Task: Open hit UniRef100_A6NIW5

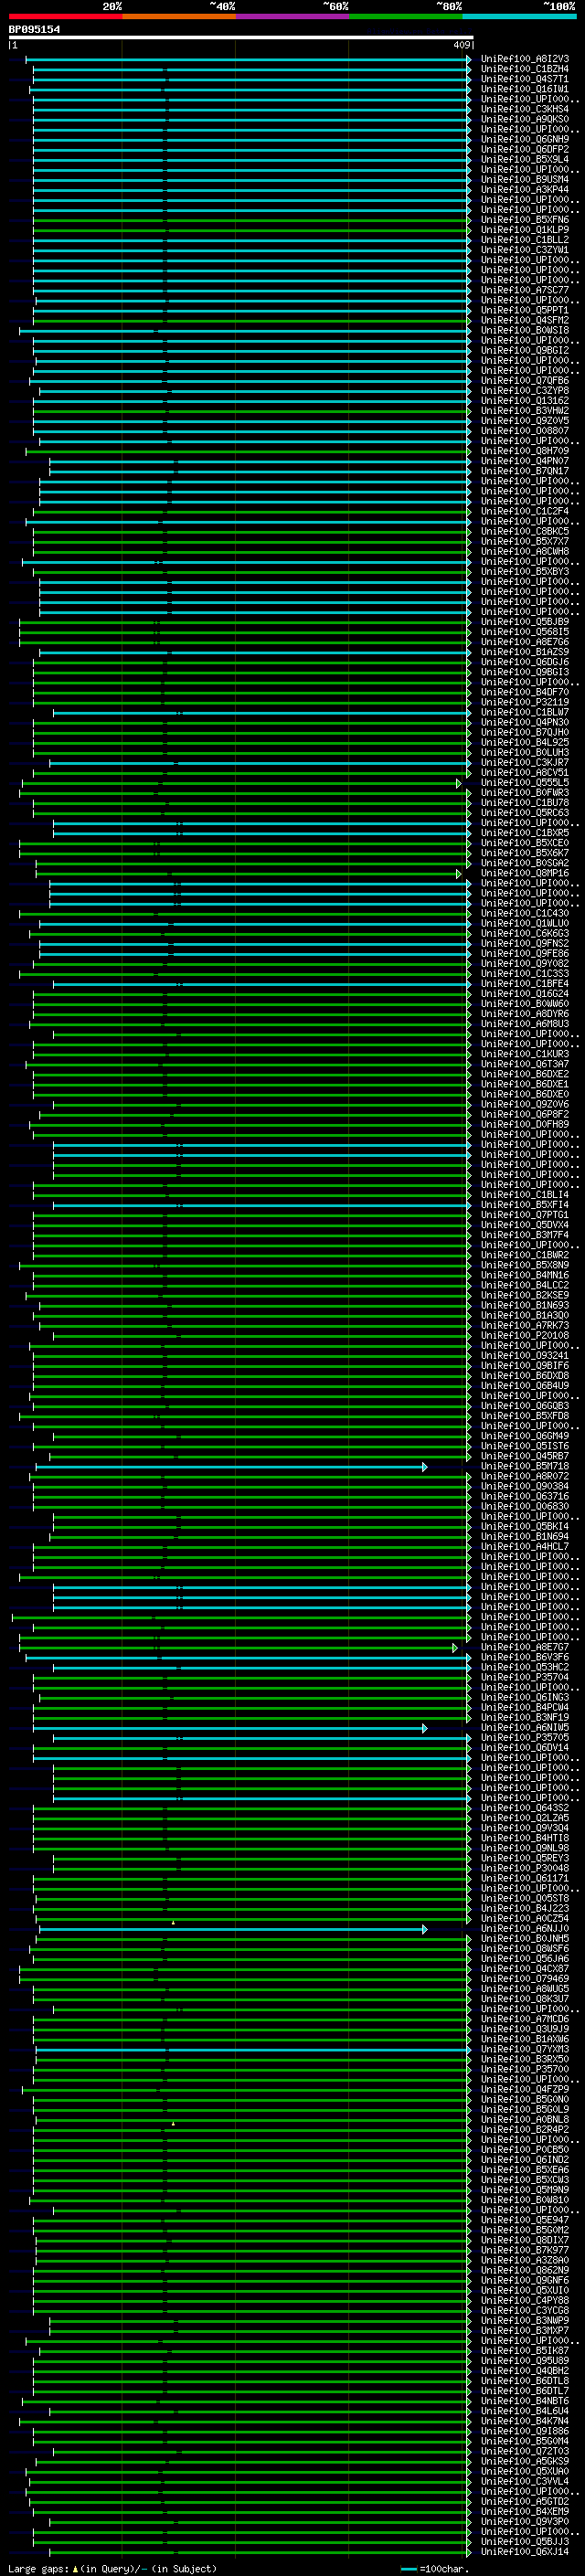Action: click(x=524, y=1728)
